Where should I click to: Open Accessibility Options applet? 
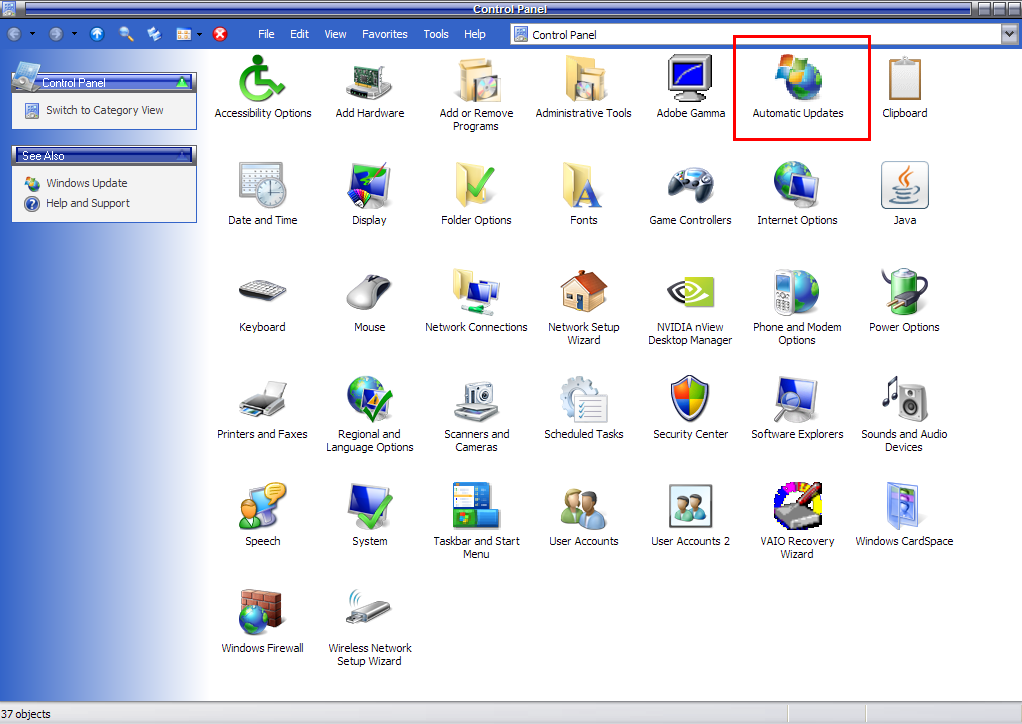tap(262, 78)
